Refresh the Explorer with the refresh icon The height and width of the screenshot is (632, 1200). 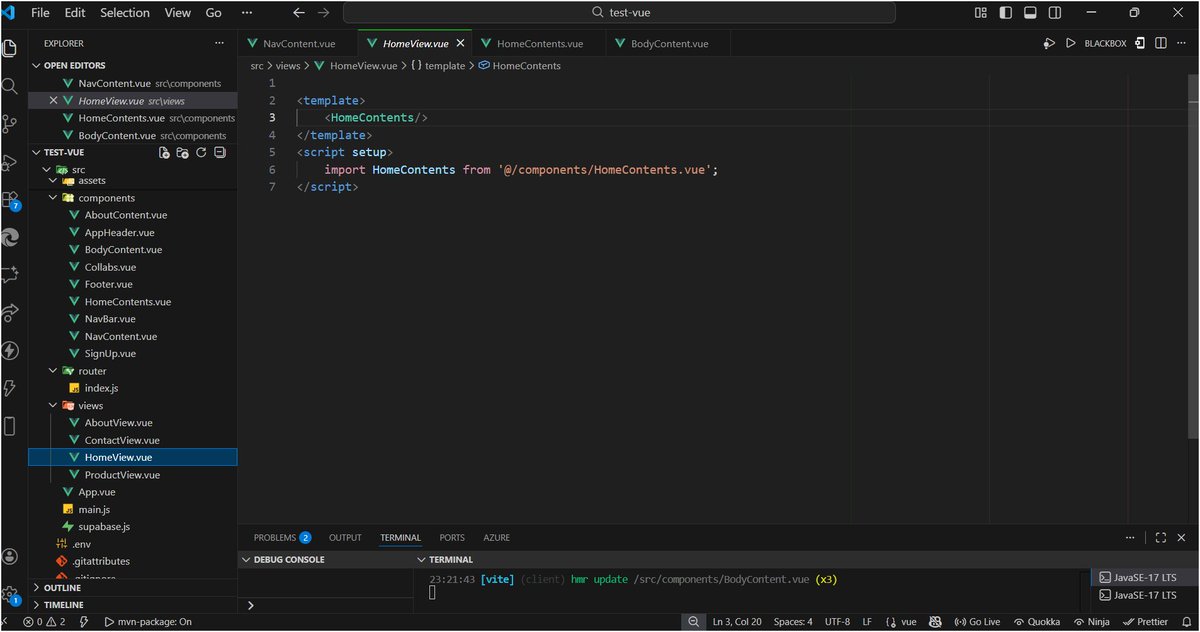click(202, 151)
